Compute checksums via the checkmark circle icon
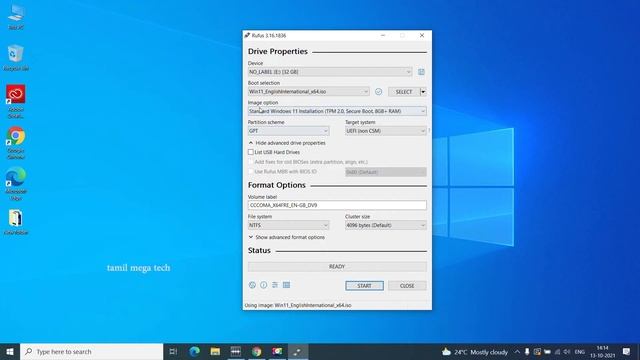Viewport: 640px width, 360px height. click(378, 91)
